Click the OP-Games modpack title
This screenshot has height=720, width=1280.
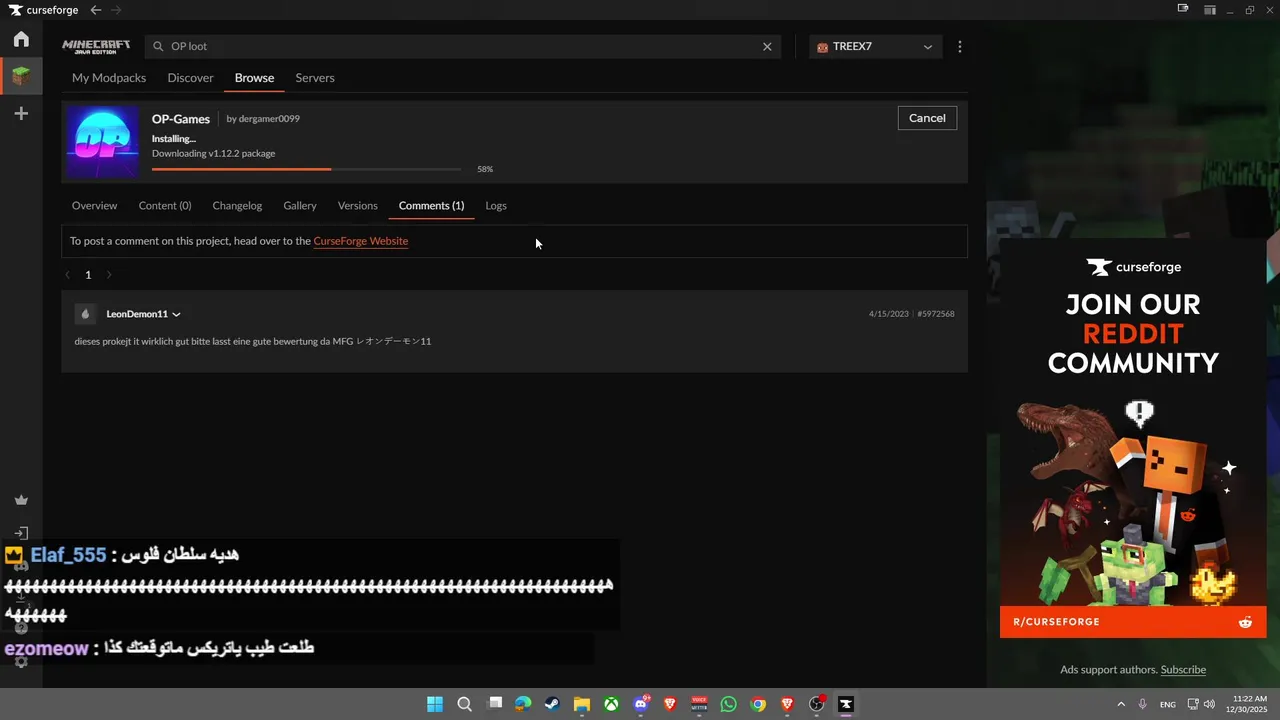pyautogui.click(x=181, y=119)
